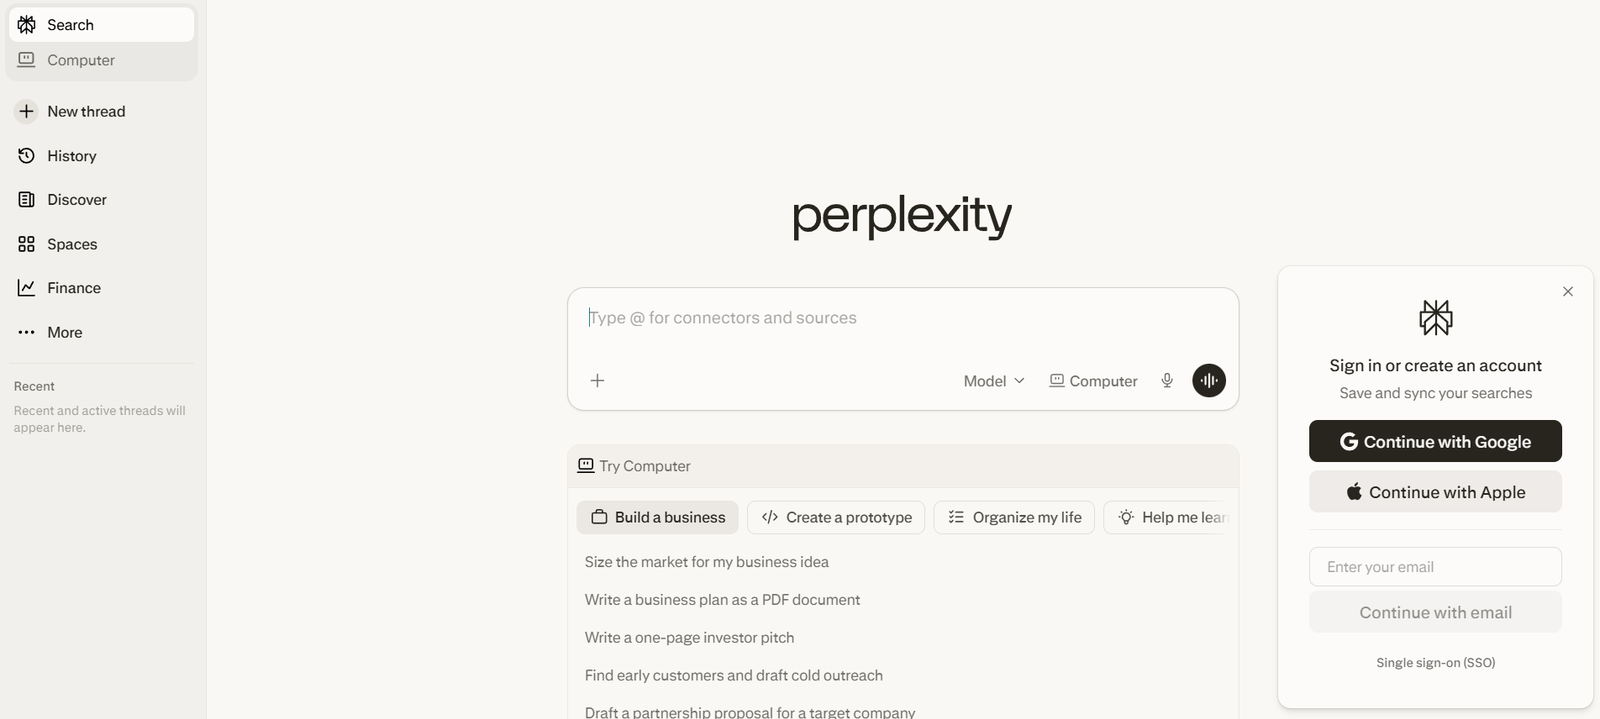Open Single sign-on (SSO) option

(1435, 662)
